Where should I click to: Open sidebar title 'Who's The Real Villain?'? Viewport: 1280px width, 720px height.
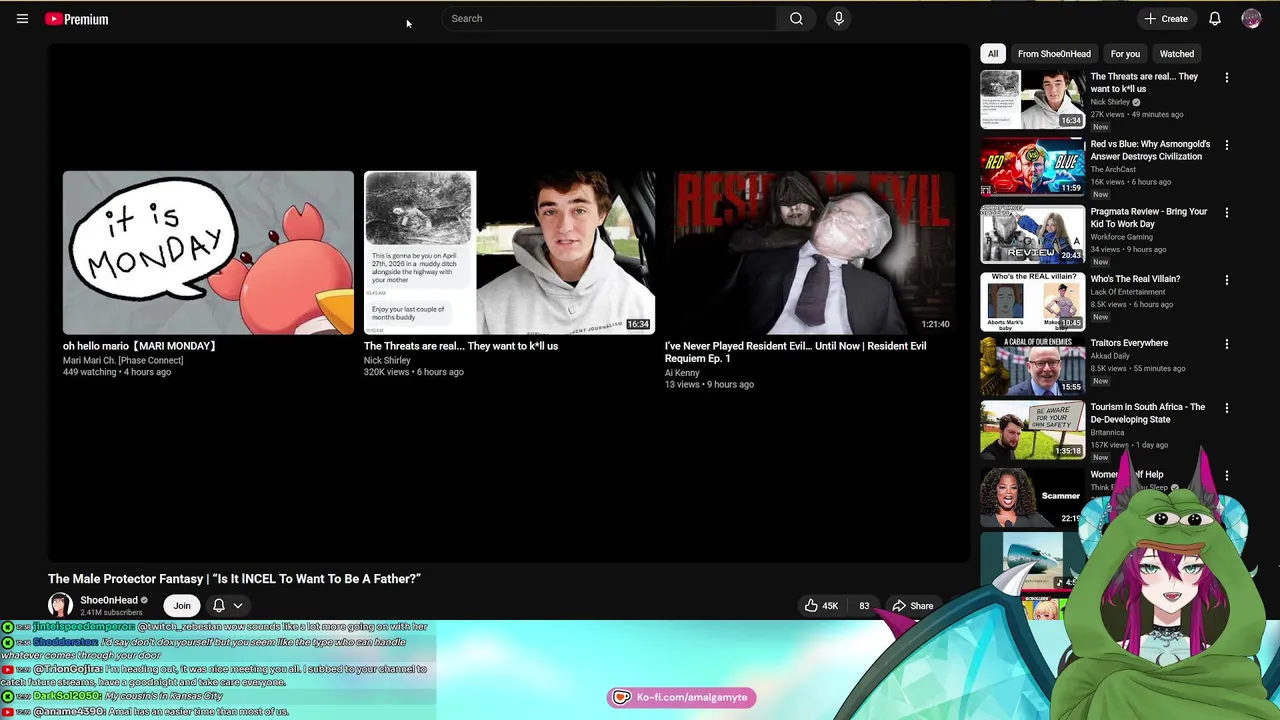1135,279
